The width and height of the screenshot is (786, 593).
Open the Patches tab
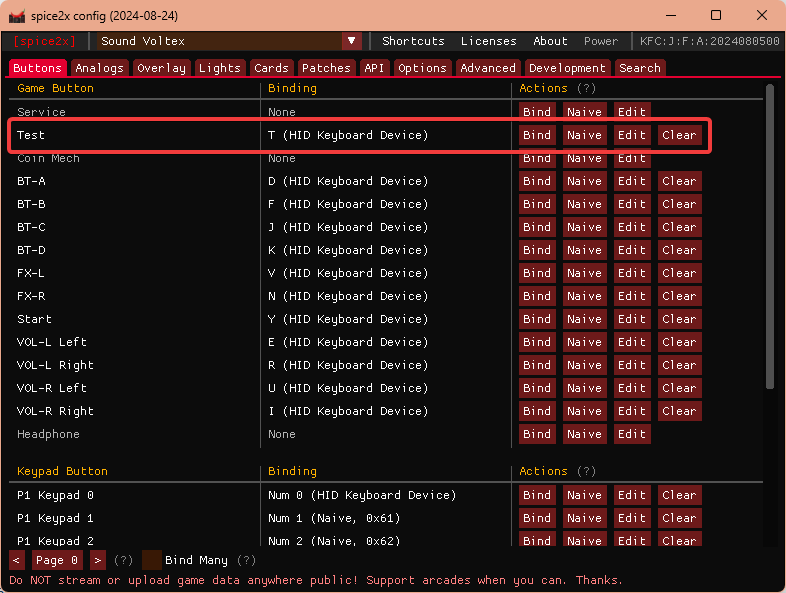click(x=326, y=68)
